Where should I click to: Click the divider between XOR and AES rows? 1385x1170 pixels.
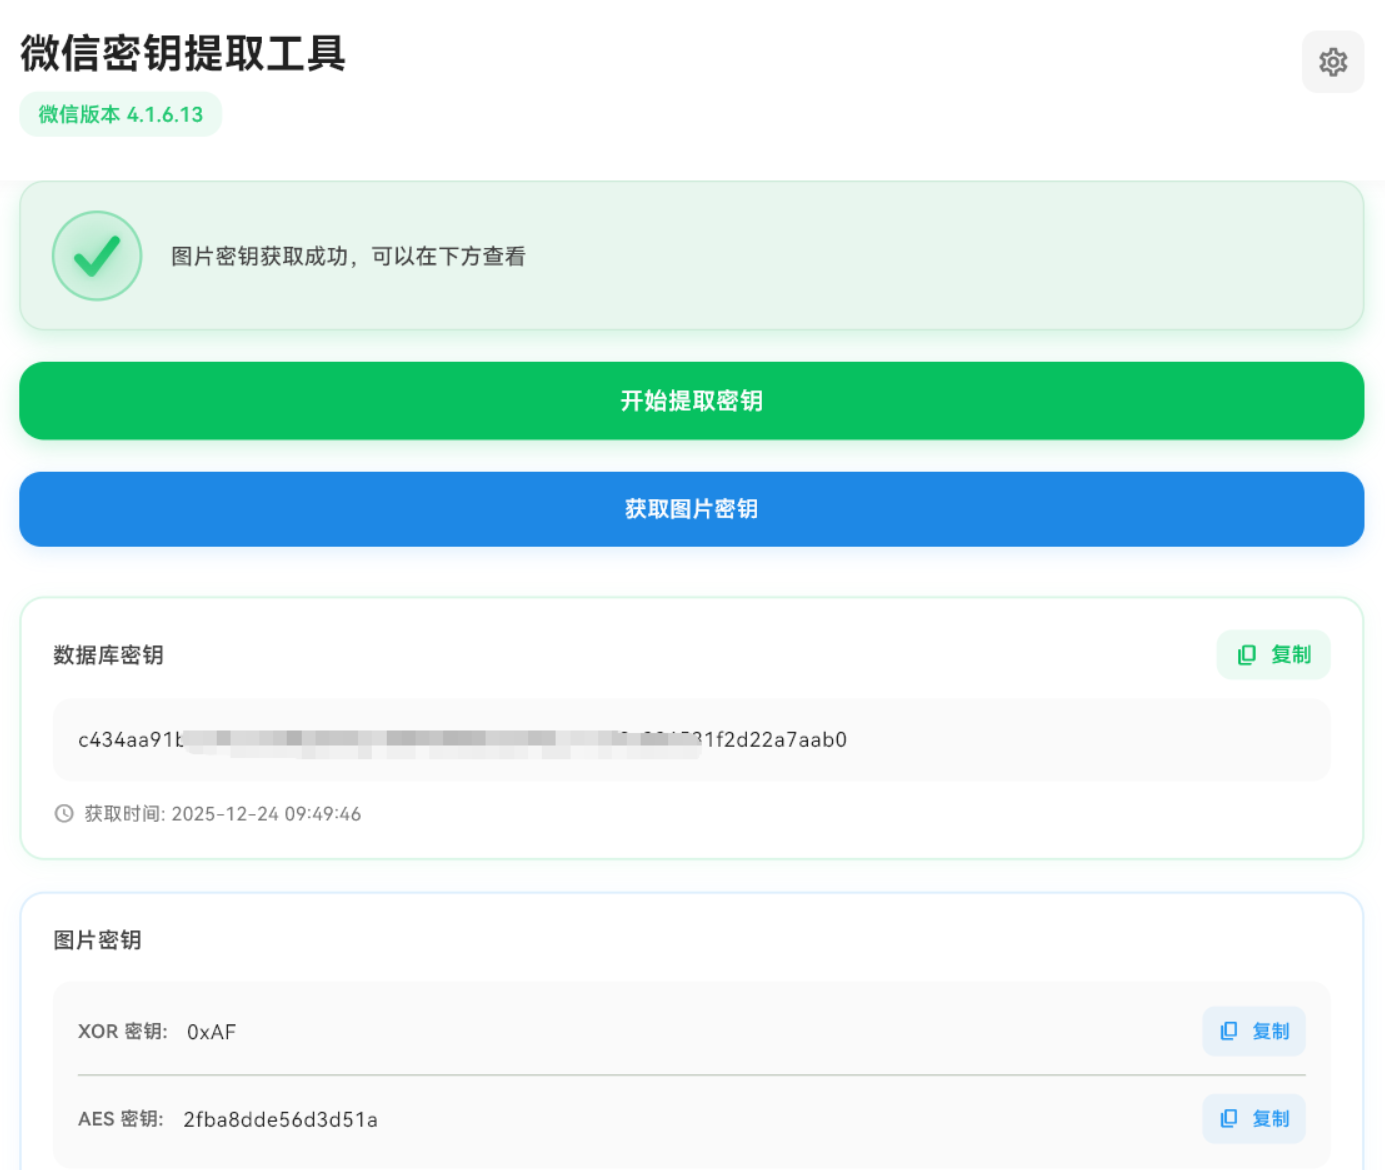(x=690, y=1075)
